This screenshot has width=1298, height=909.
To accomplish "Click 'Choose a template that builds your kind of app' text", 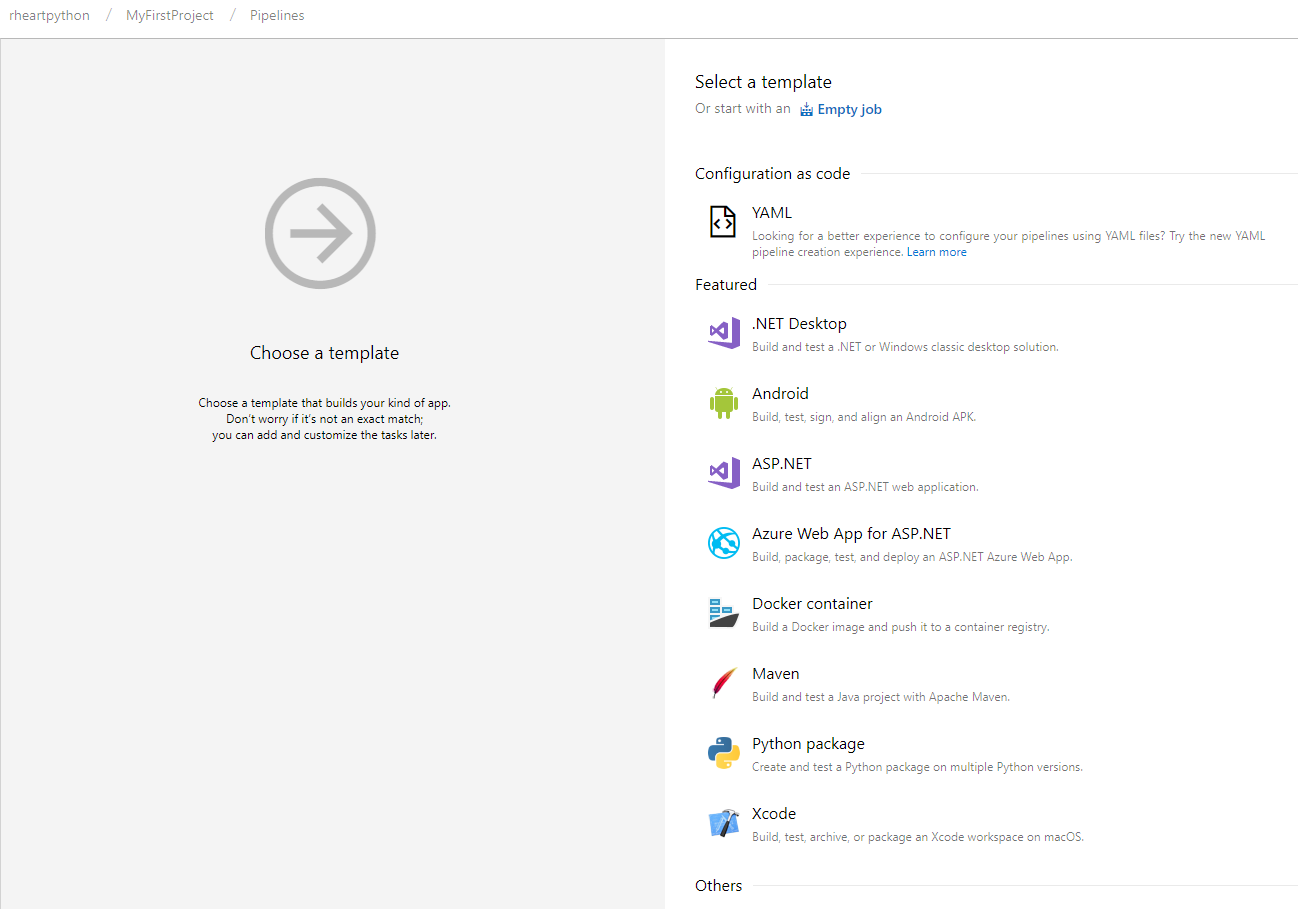I will (325, 403).
